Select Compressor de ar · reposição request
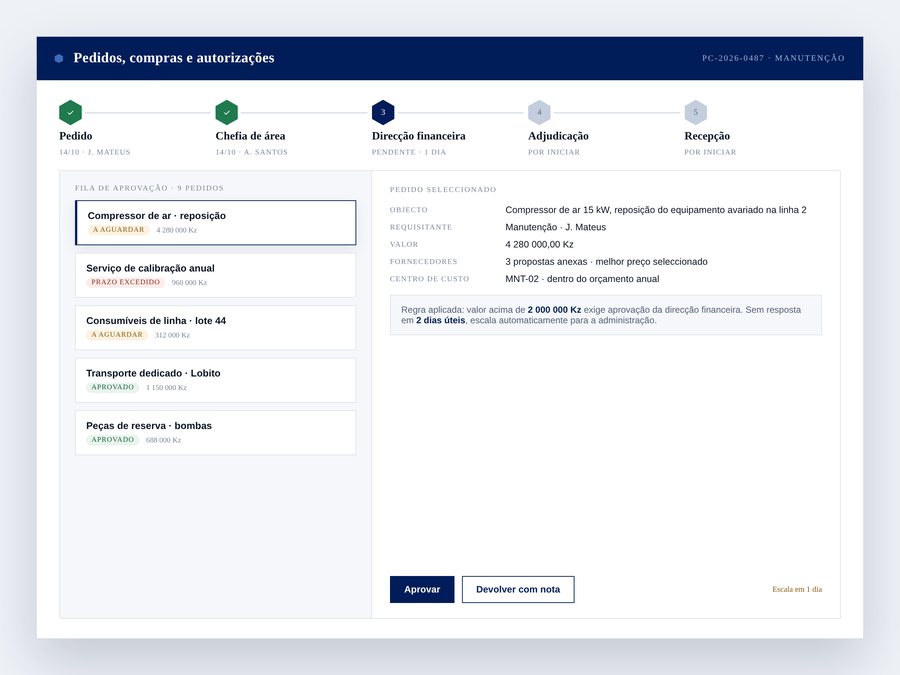Screen dimensions: 900x675 click(x=216, y=223)
